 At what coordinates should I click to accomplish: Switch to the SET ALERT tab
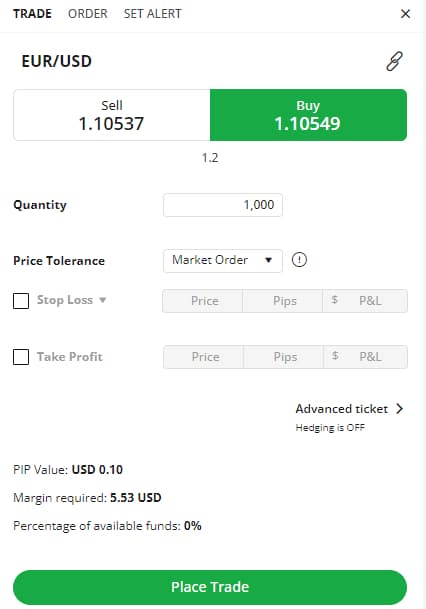pos(152,14)
